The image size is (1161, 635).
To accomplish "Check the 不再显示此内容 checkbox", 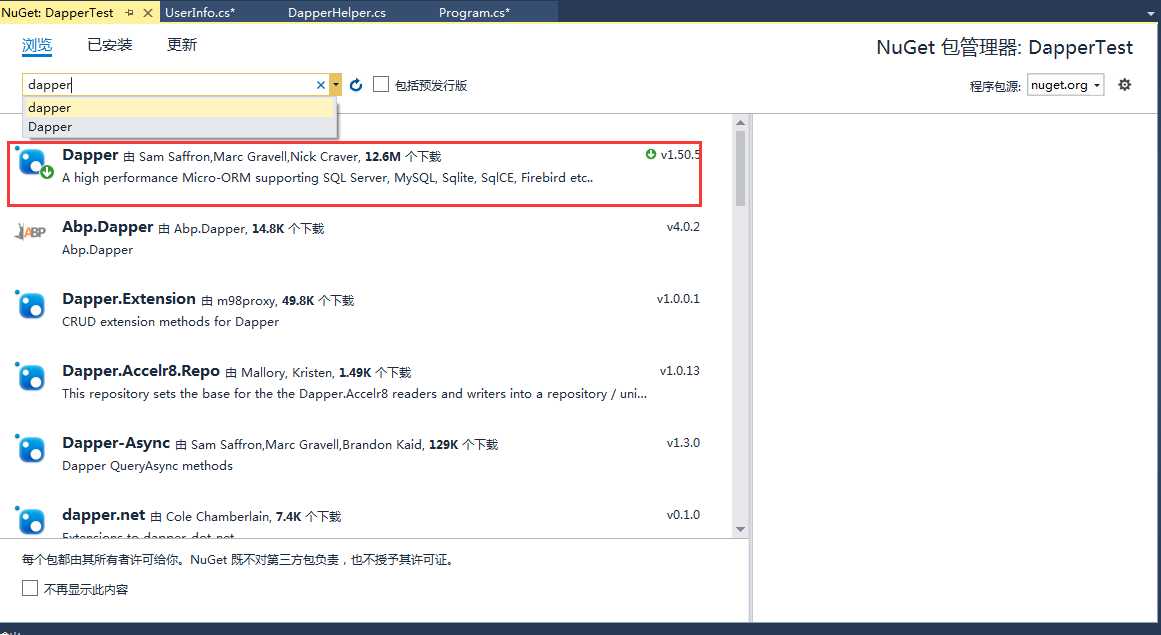I will click(30, 588).
